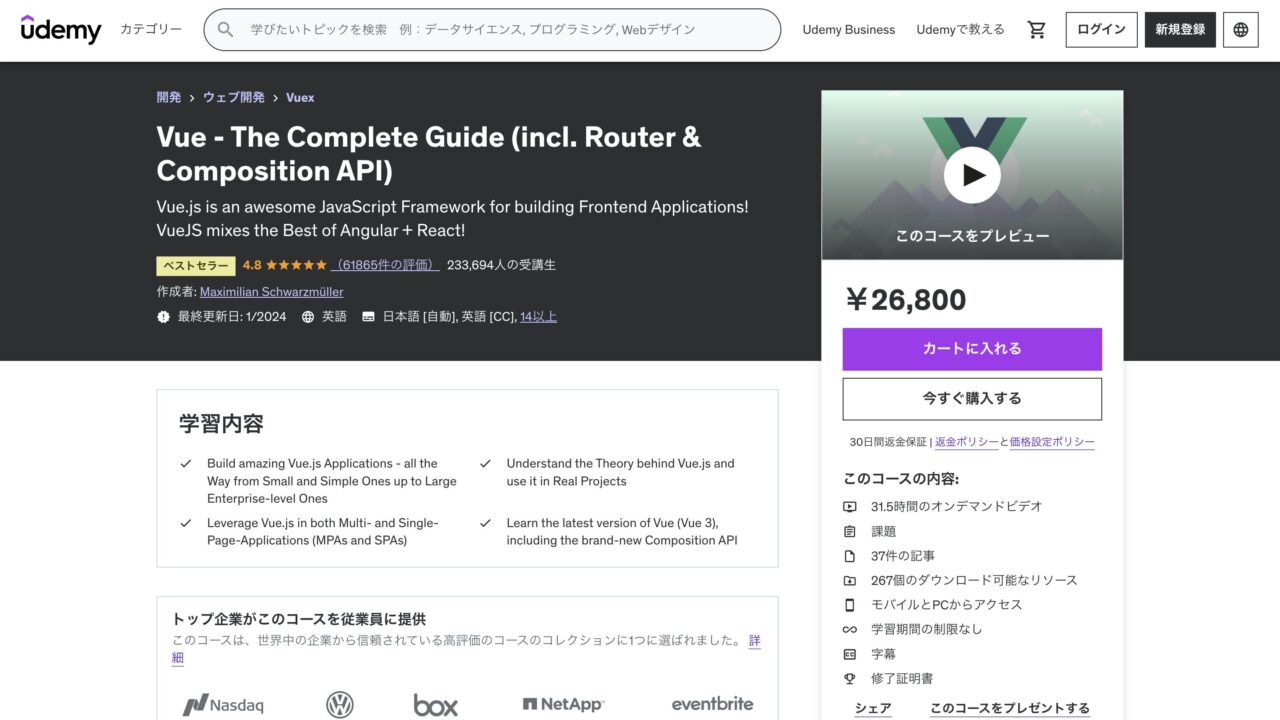Click the language globe icon
The image size is (1280, 720).
click(1240, 29)
